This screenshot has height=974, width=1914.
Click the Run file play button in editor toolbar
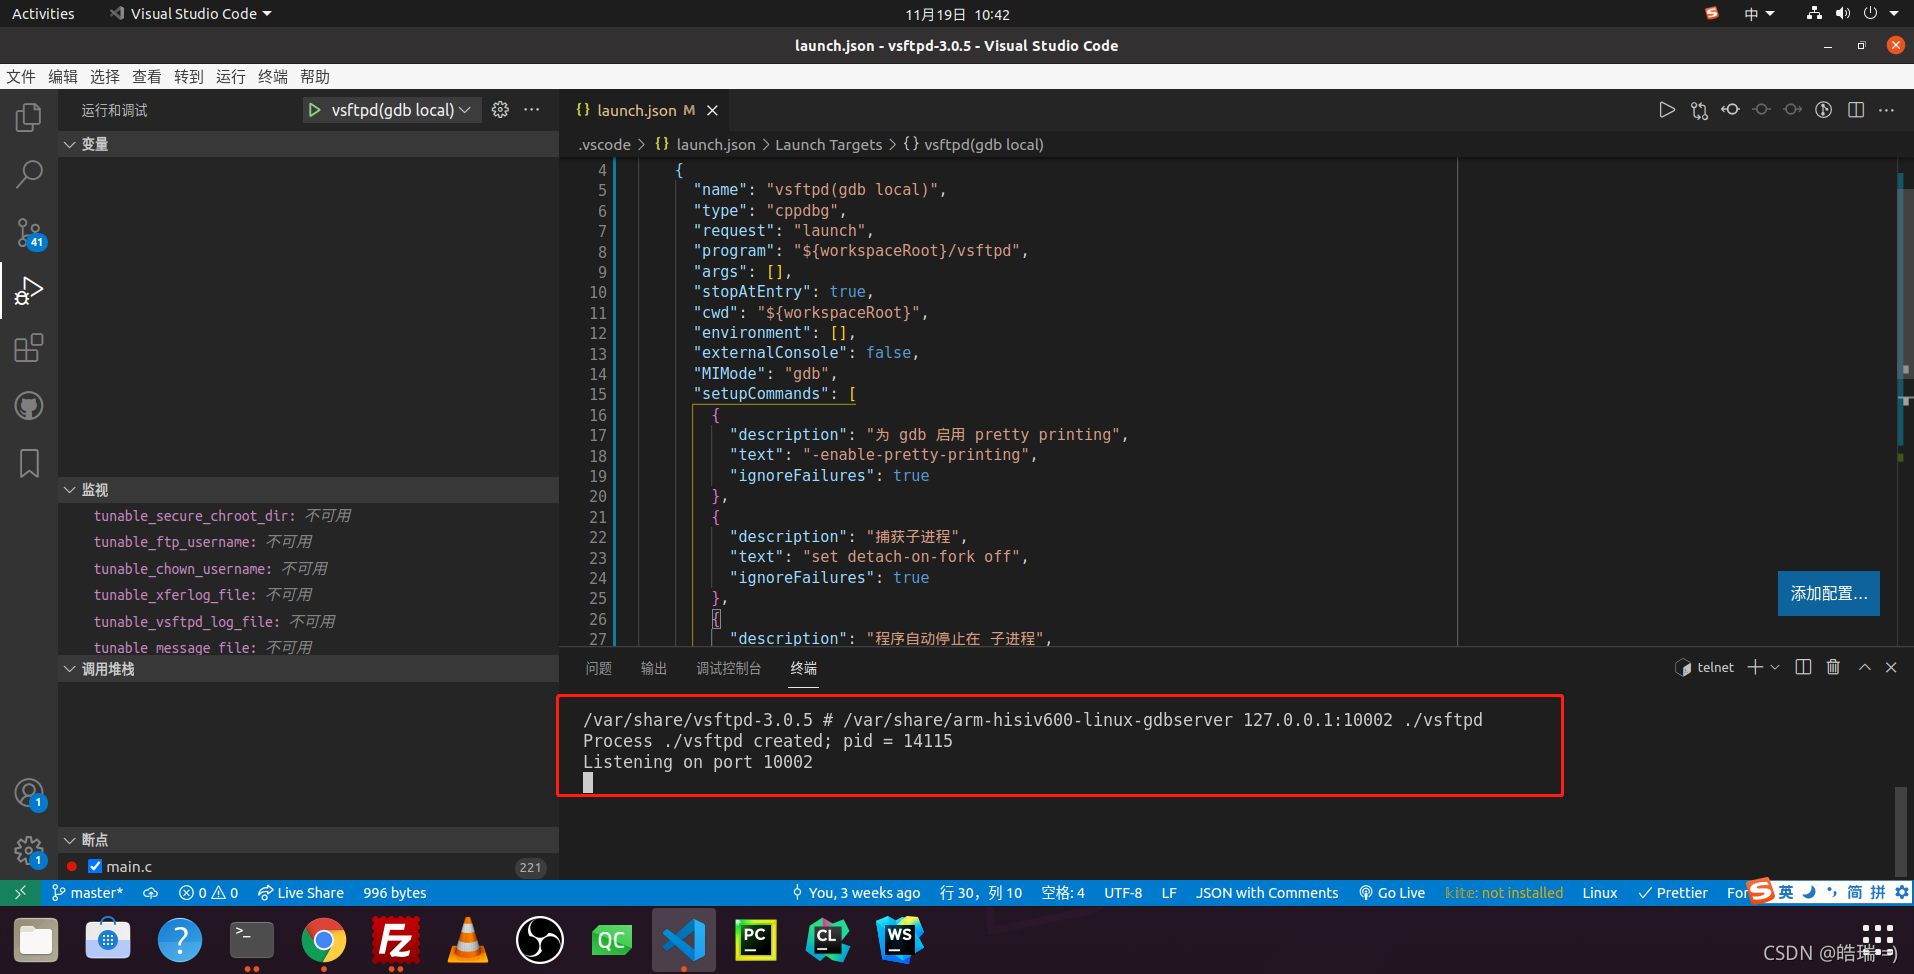coord(1667,110)
